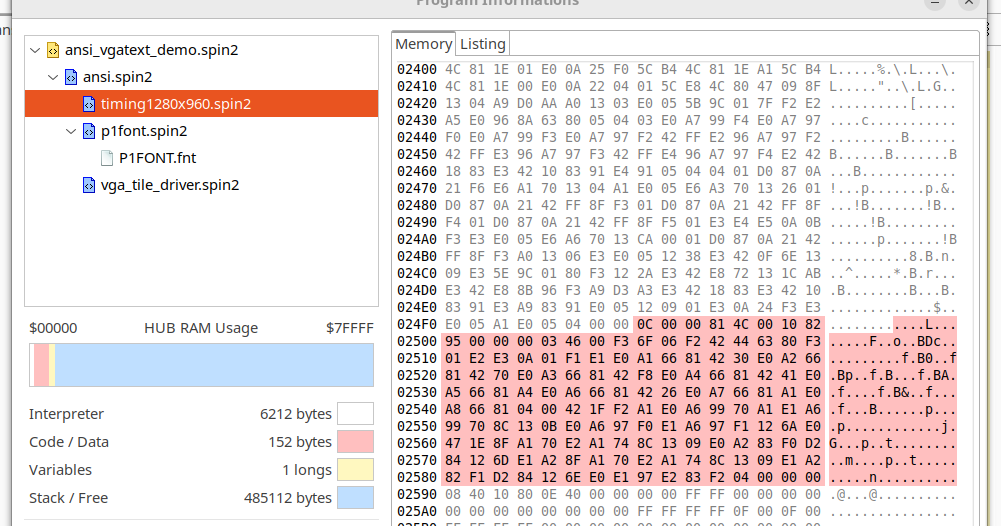Close the Program Informations dialog

[x=968, y=3]
